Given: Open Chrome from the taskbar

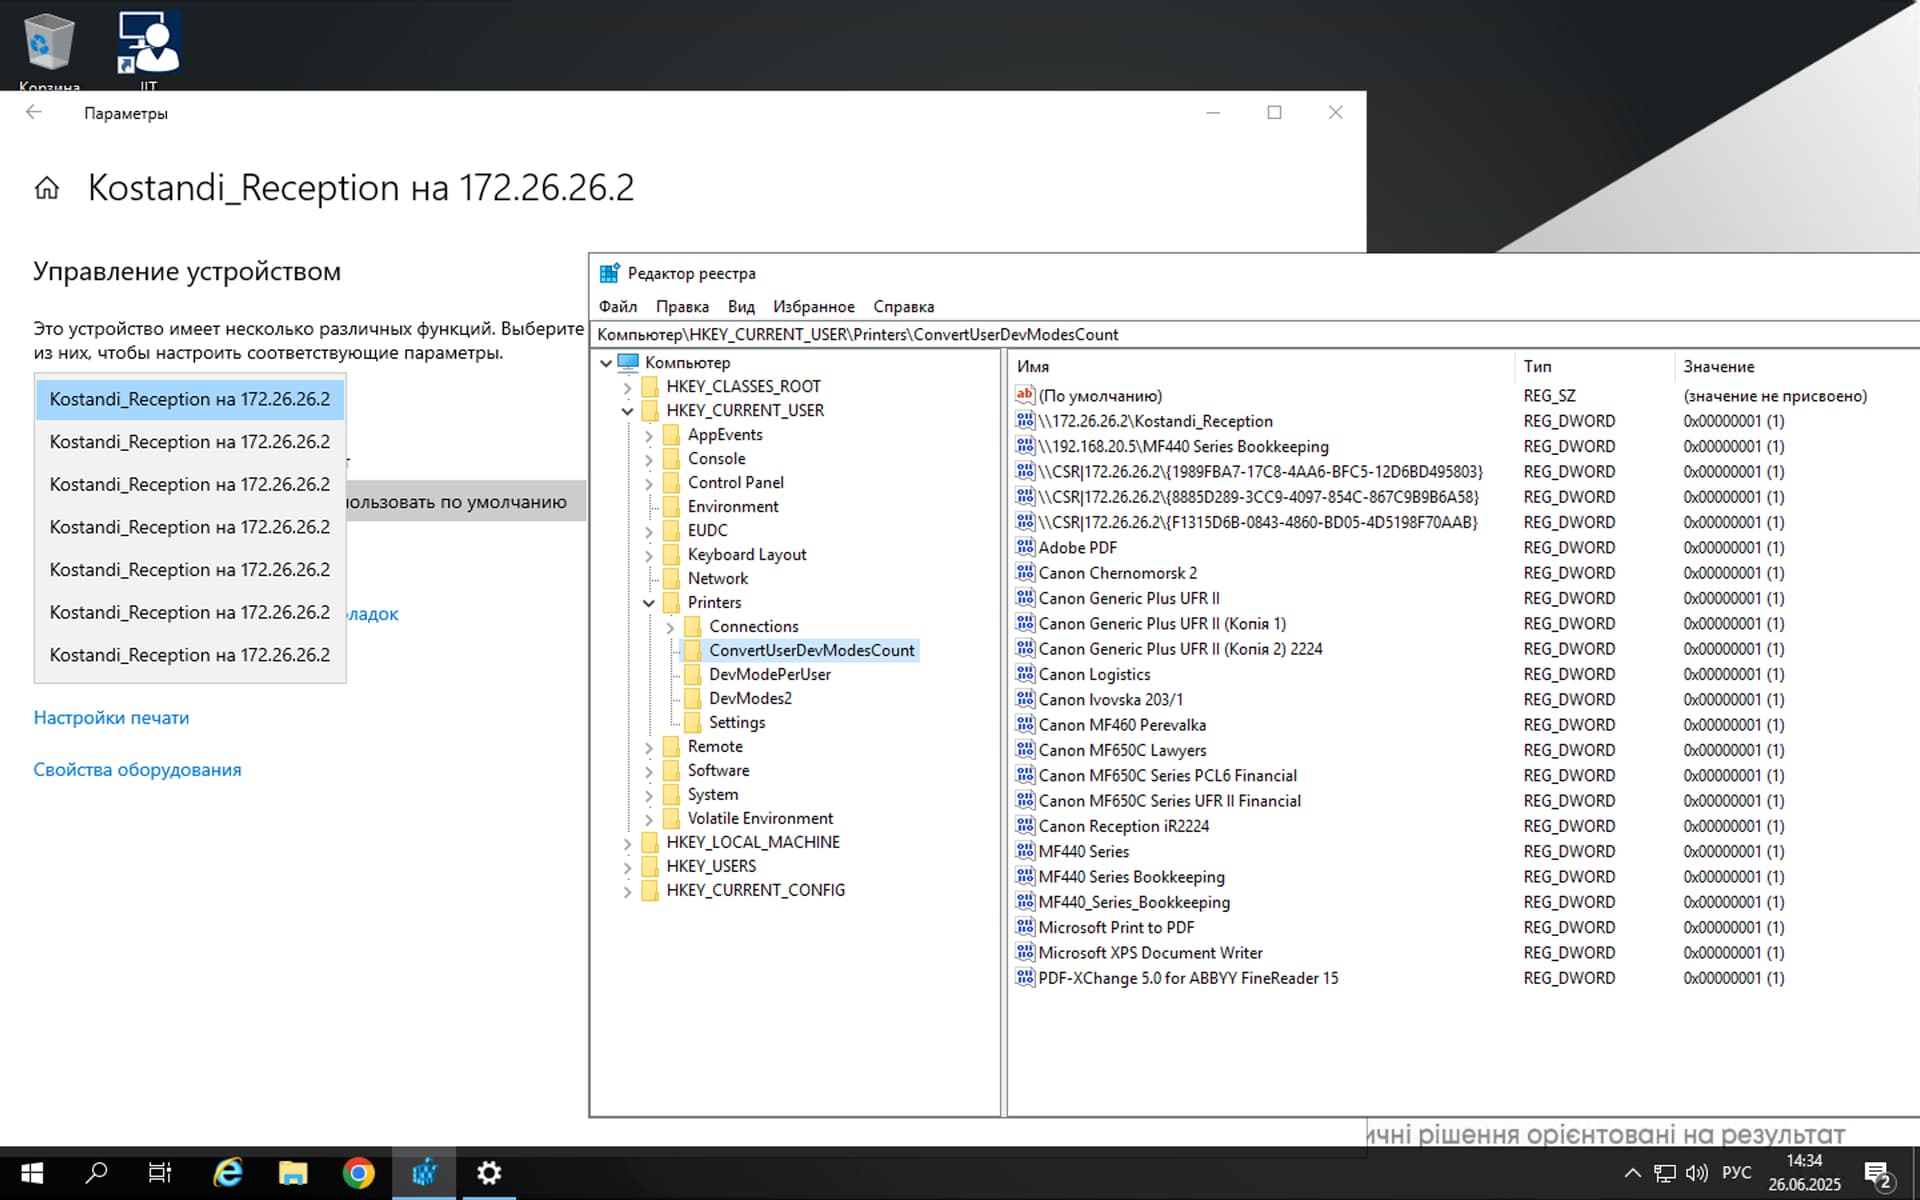Looking at the screenshot, I should tap(357, 1173).
